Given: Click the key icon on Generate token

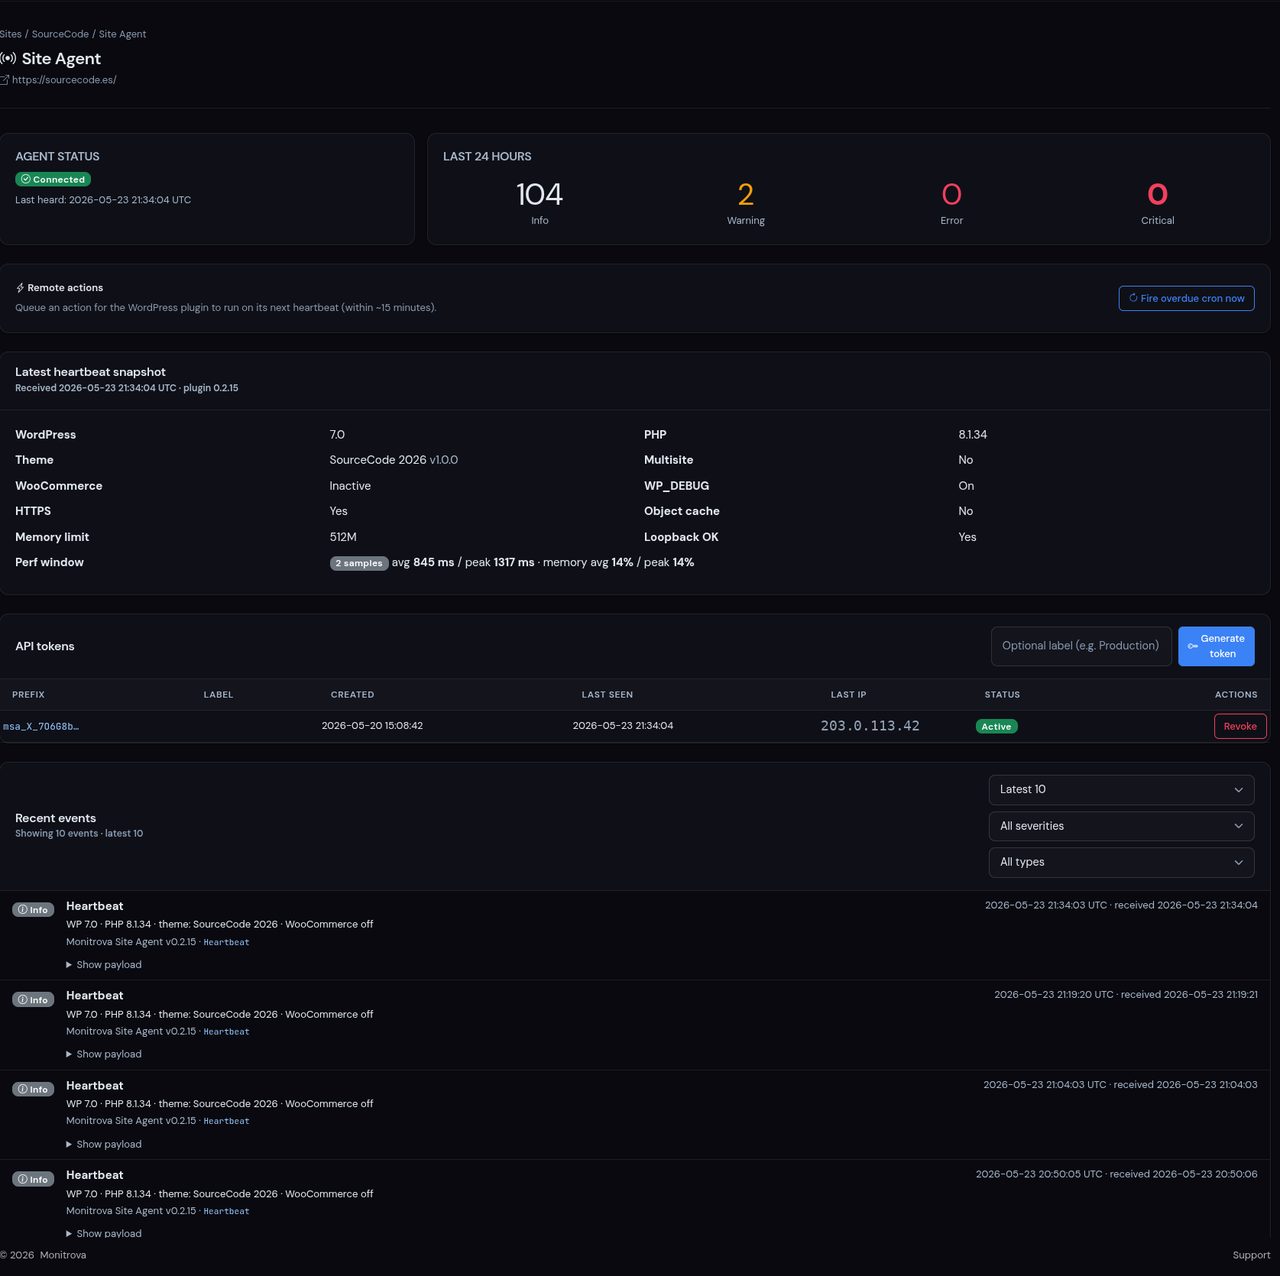Looking at the screenshot, I should pos(1192,646).
